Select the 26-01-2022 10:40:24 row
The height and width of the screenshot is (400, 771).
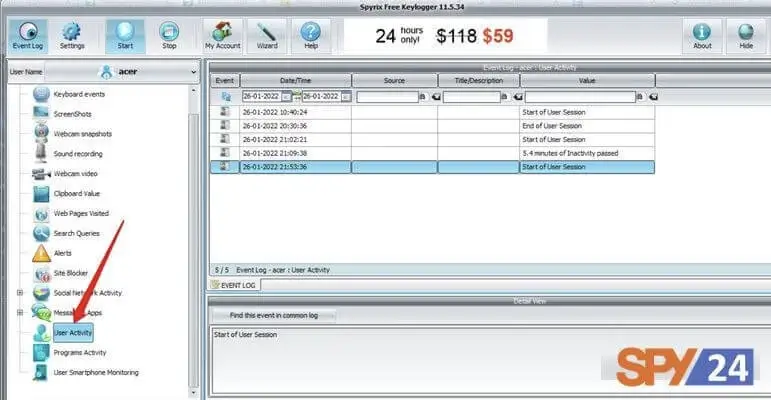click(x=433, y=112)
